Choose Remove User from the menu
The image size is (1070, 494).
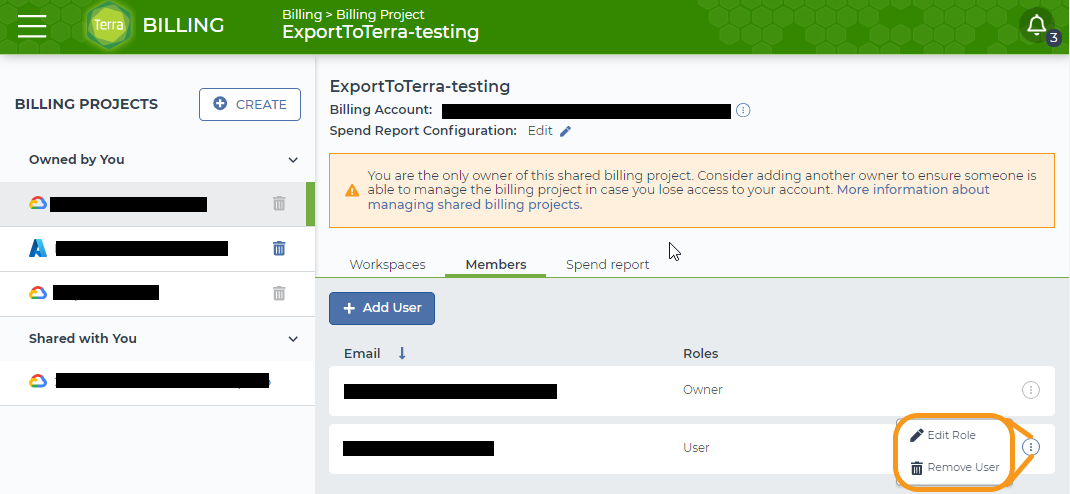[955, 467]
